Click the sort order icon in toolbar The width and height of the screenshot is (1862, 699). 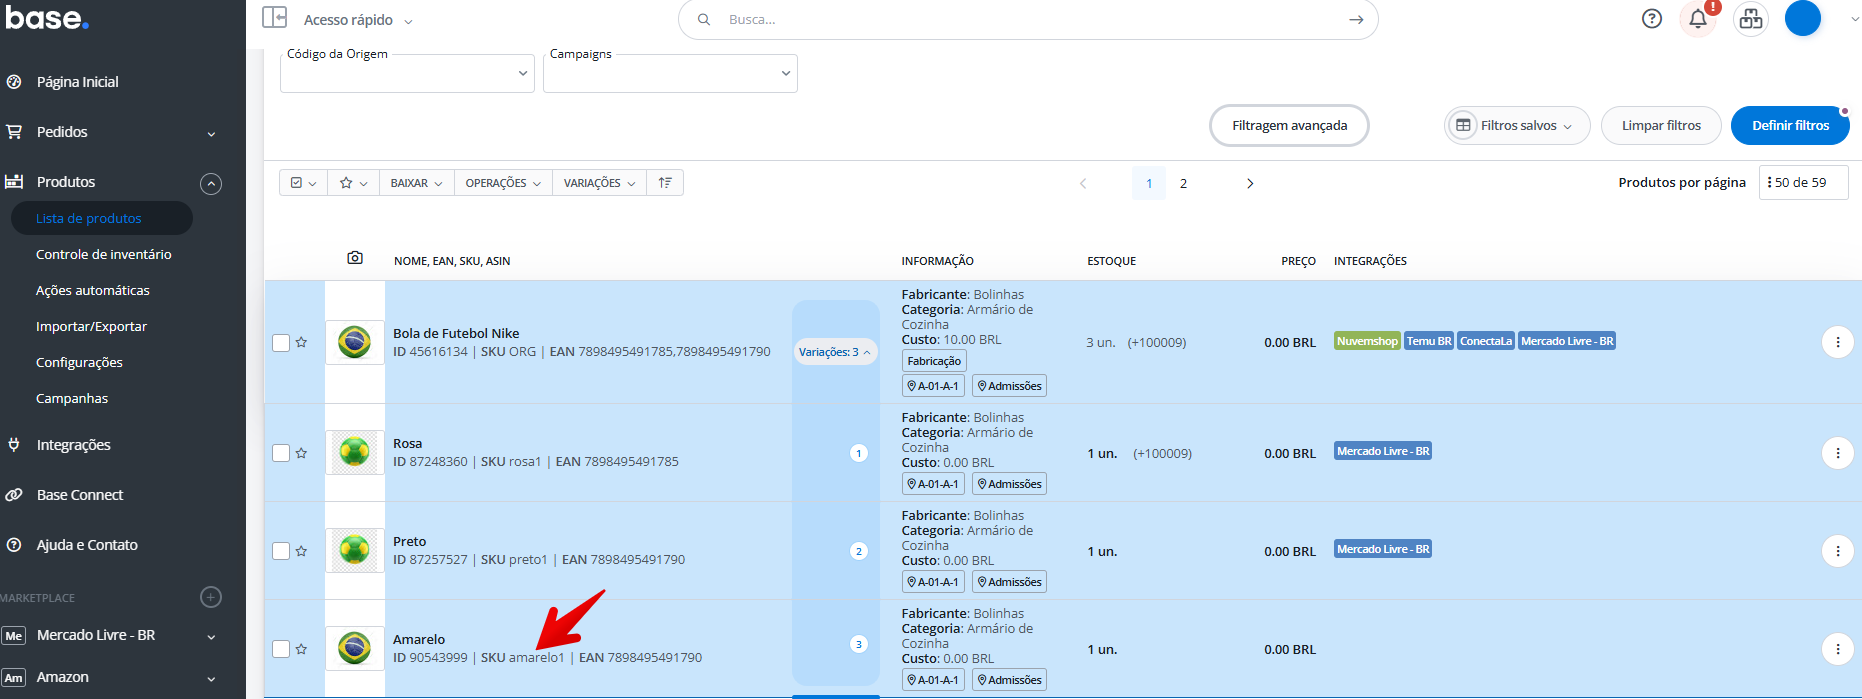(665, 183)
